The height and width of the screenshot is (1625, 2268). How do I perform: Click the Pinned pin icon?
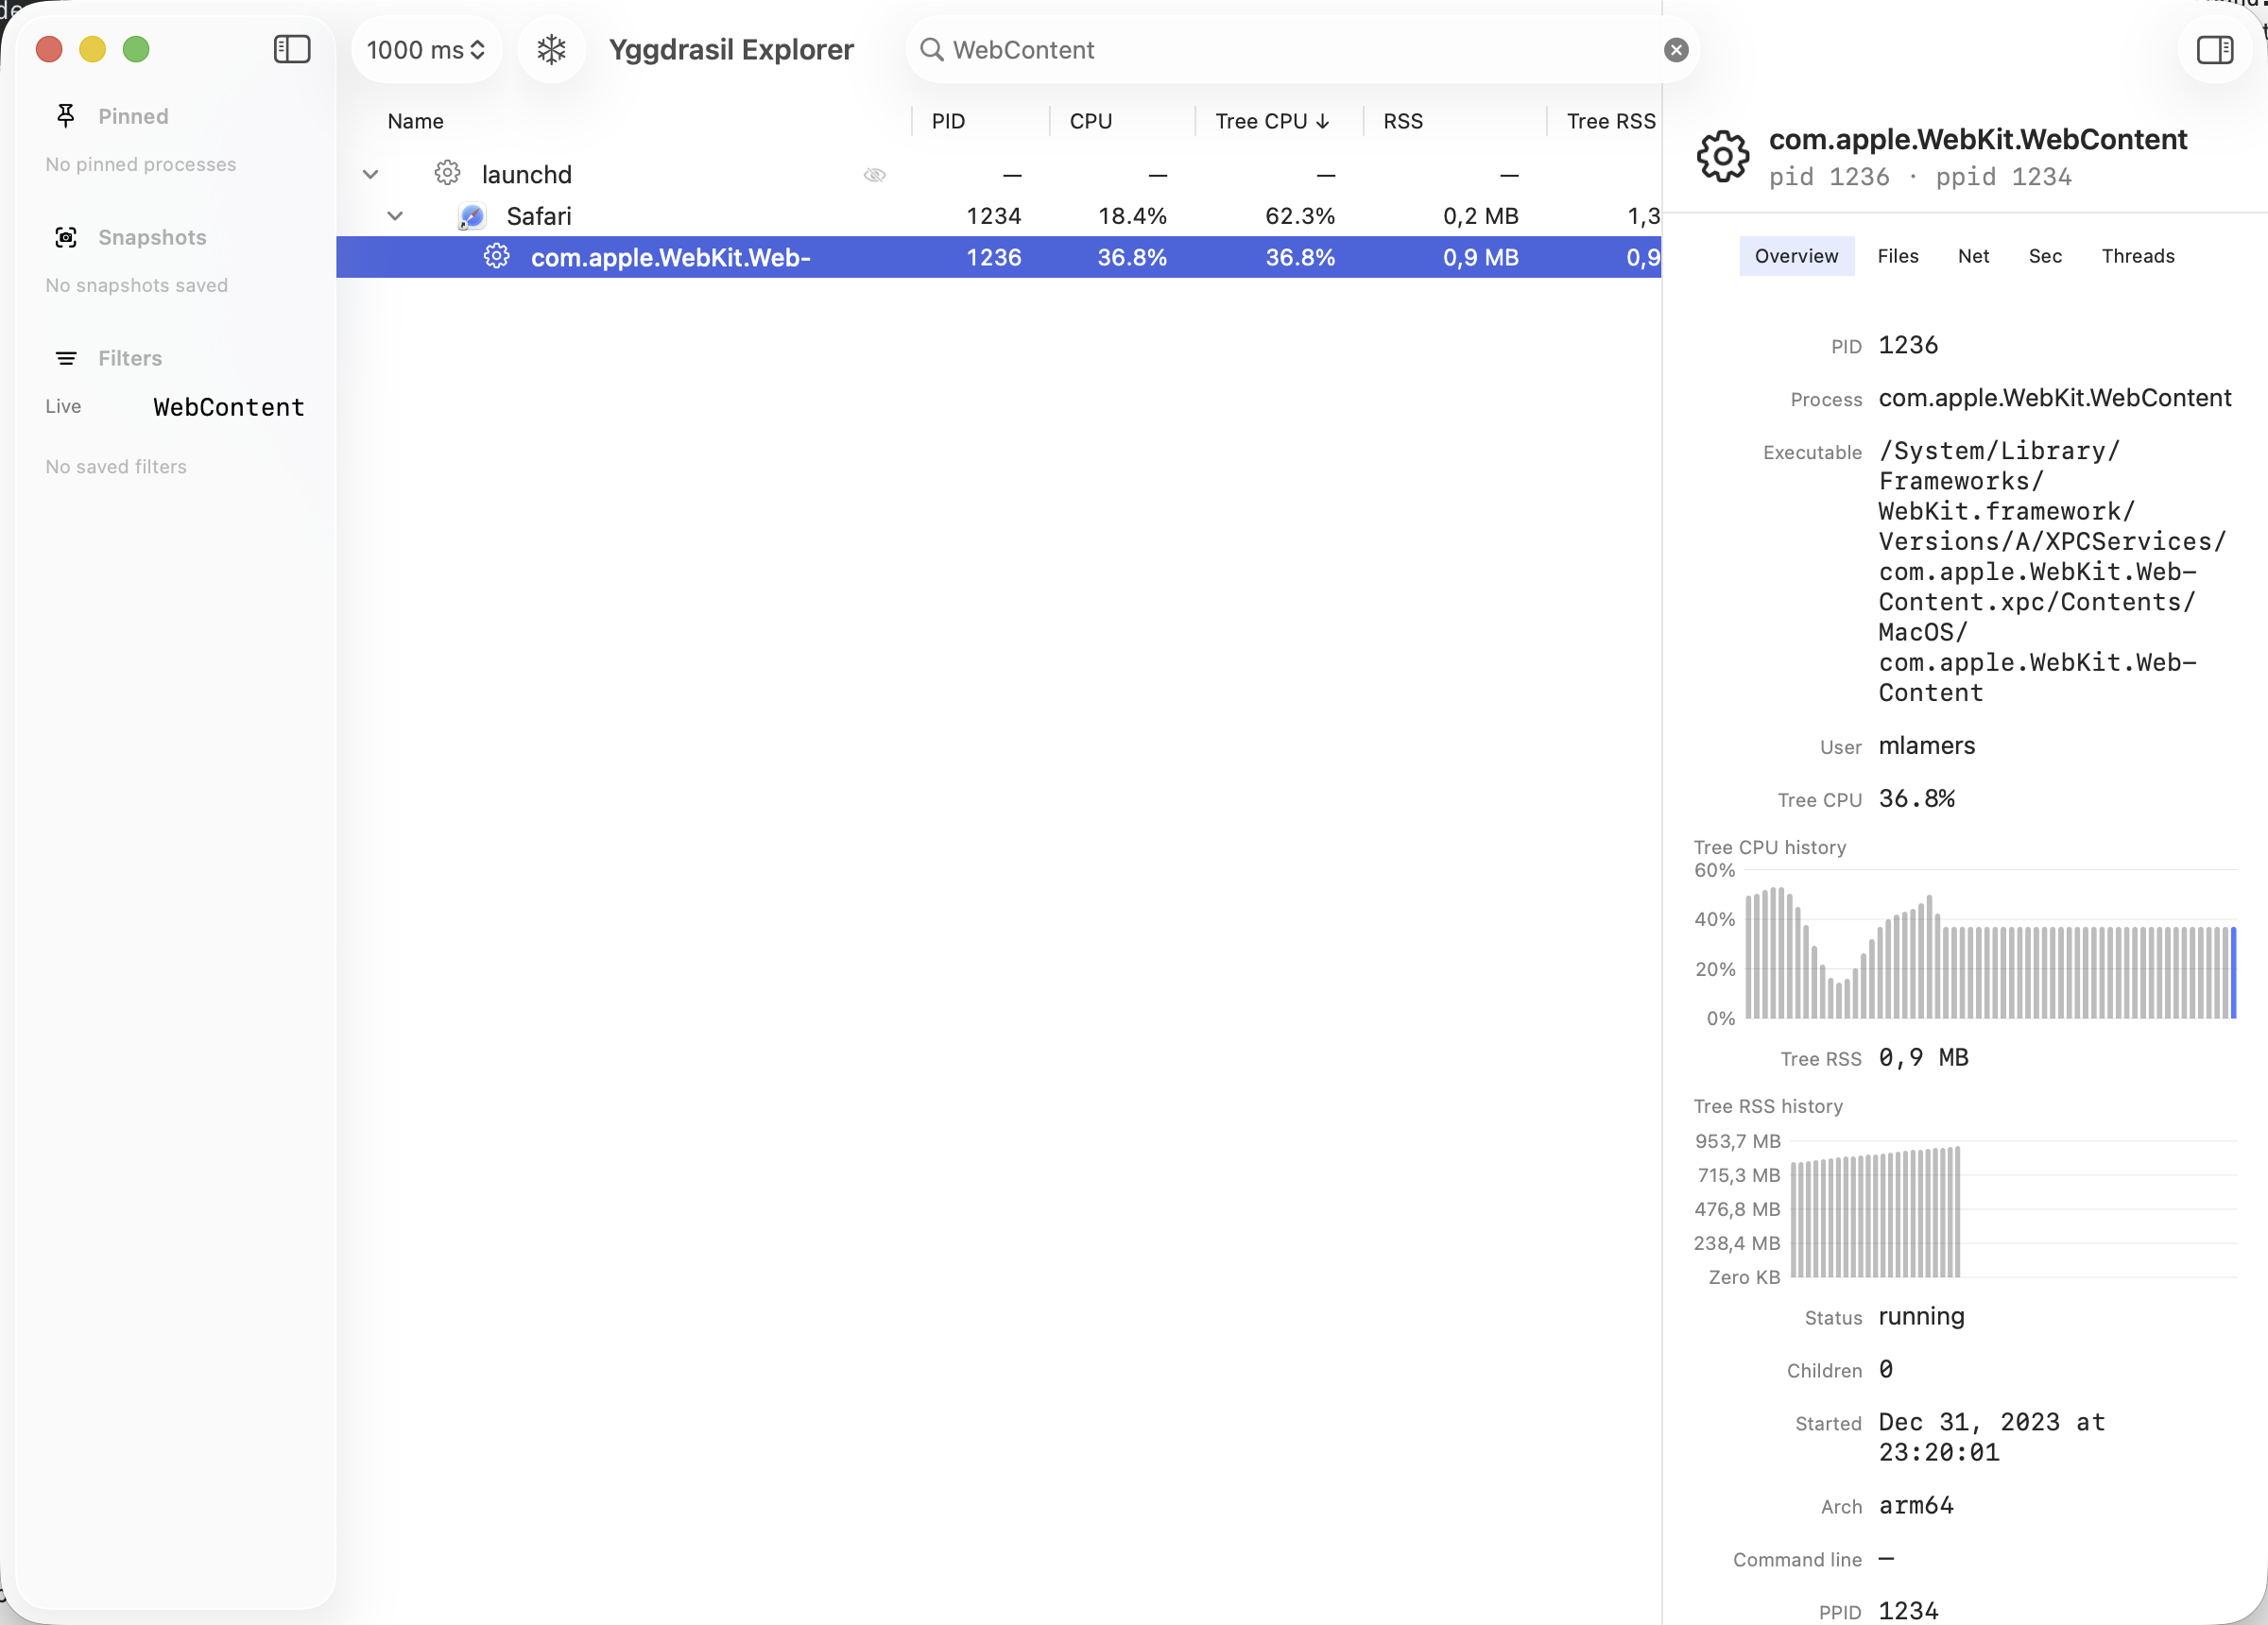coord(66,116)
